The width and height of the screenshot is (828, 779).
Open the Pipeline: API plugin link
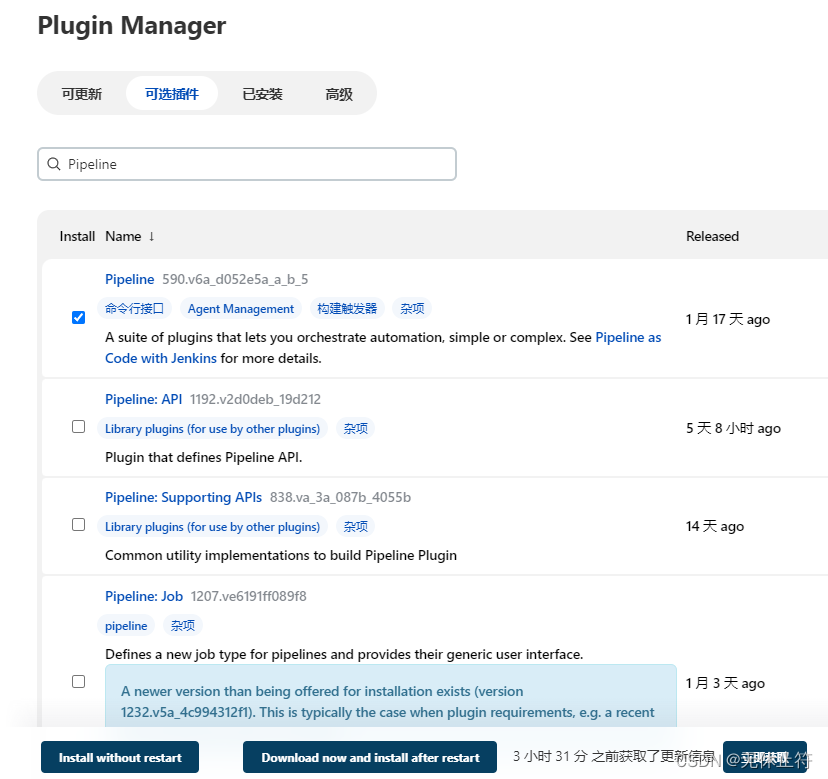[144, 399]
